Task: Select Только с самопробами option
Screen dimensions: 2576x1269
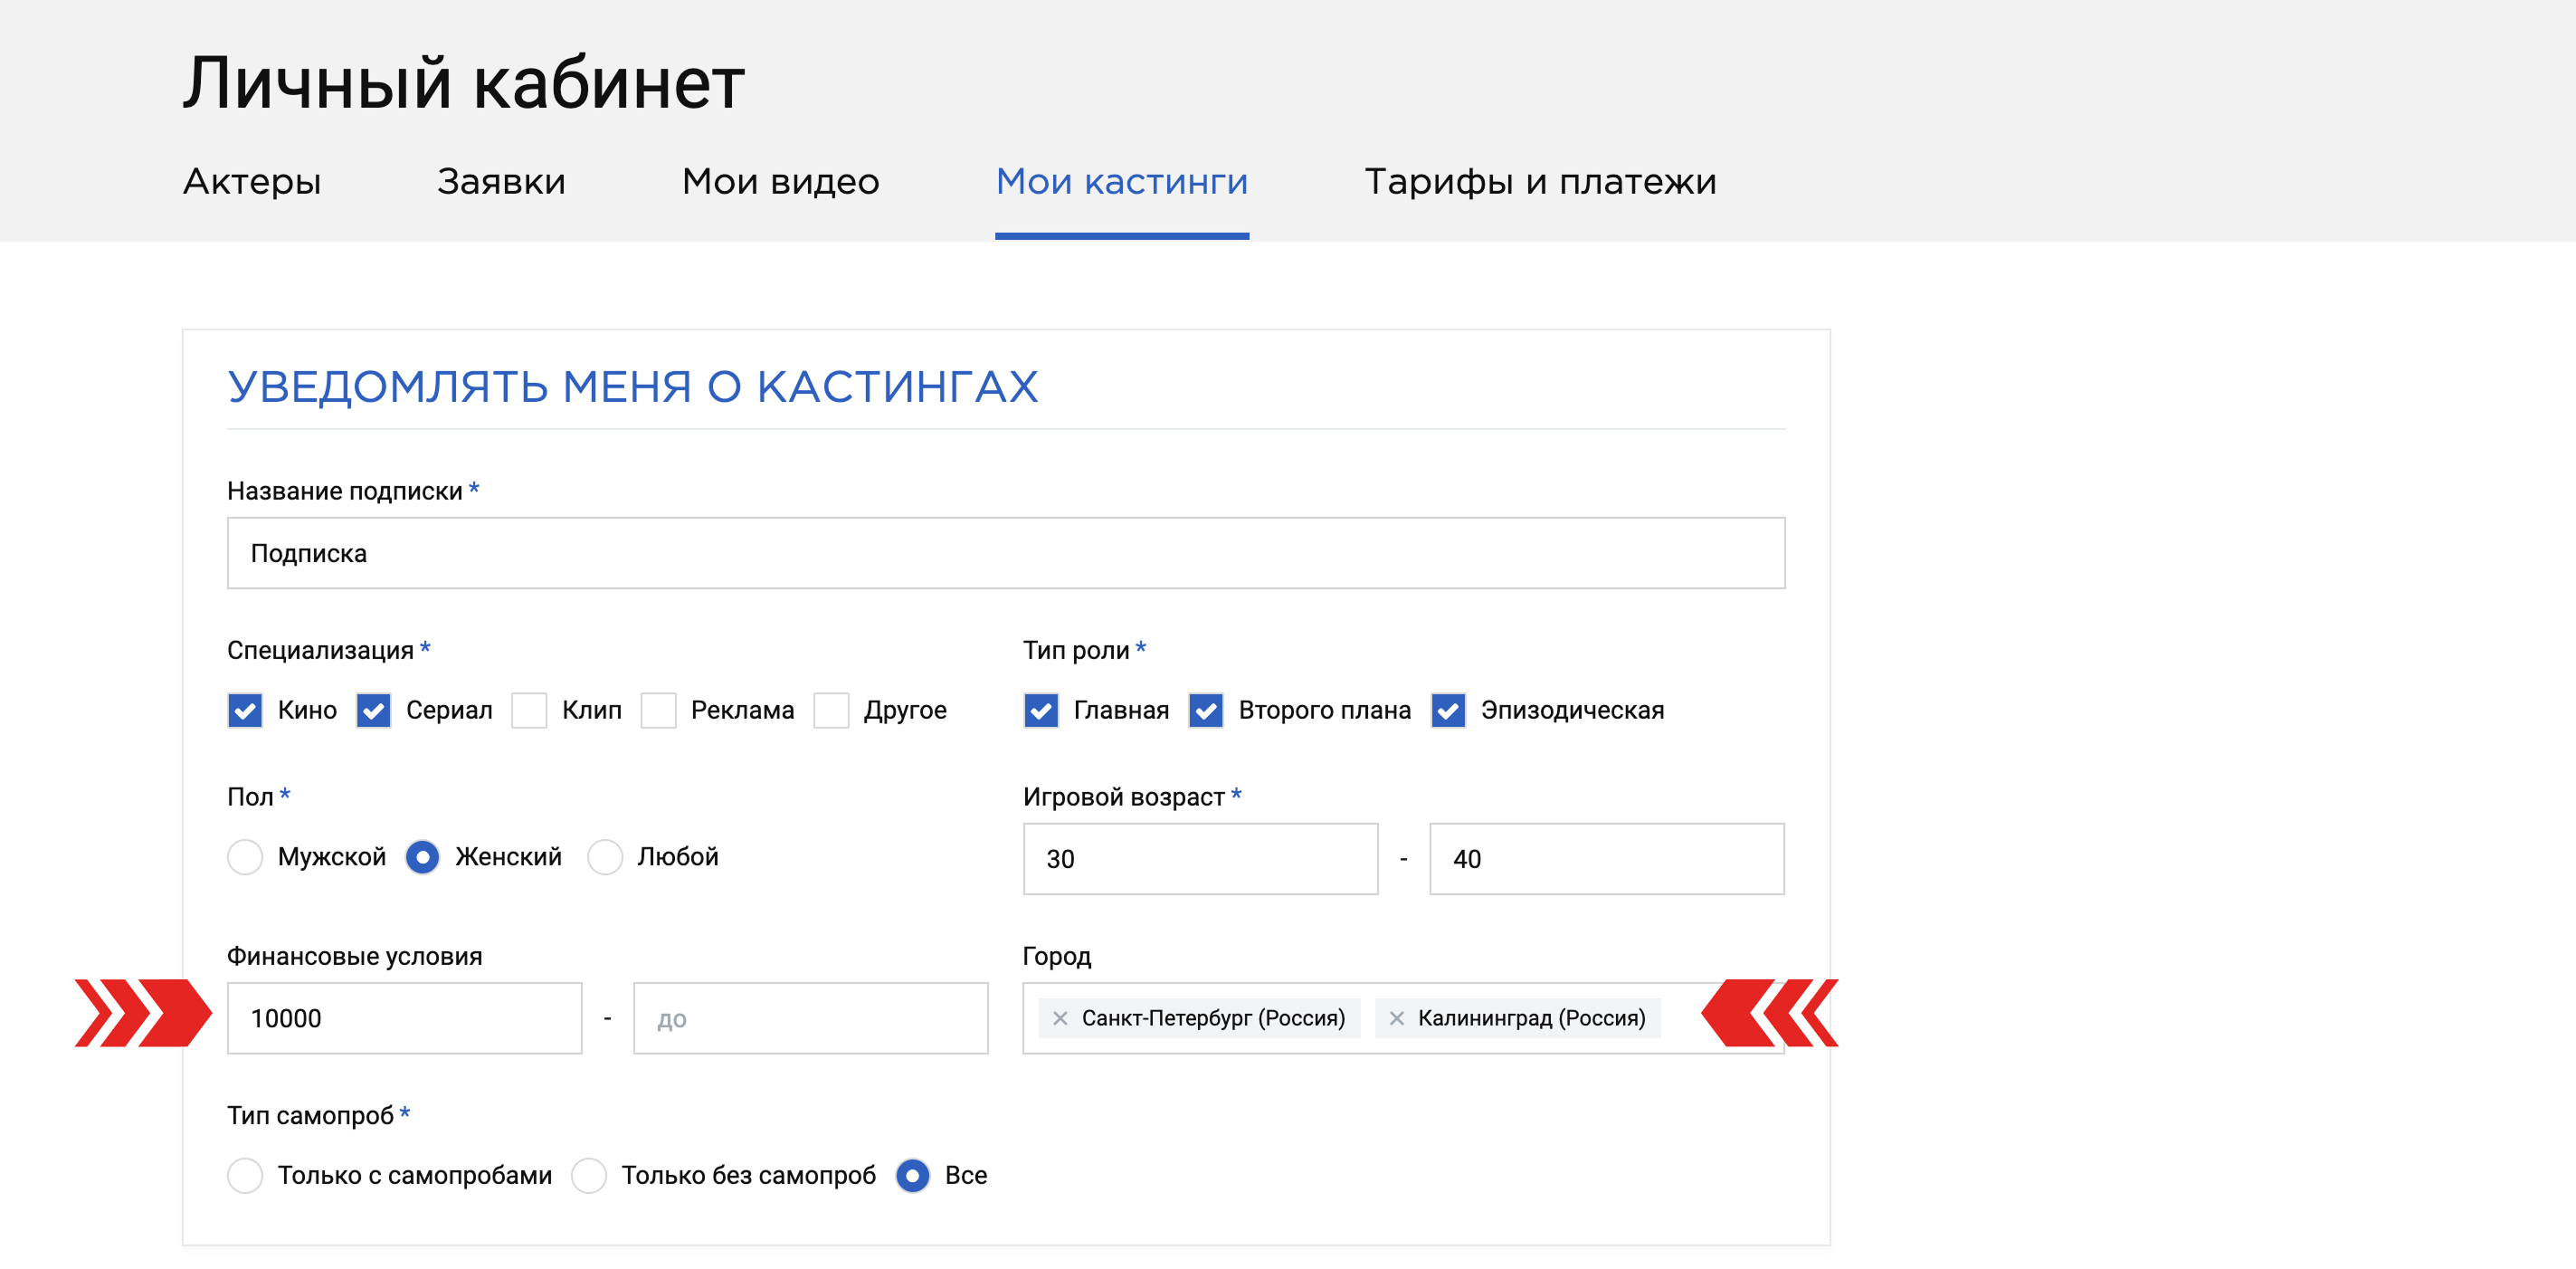Action: click(x=245, y=1175)
